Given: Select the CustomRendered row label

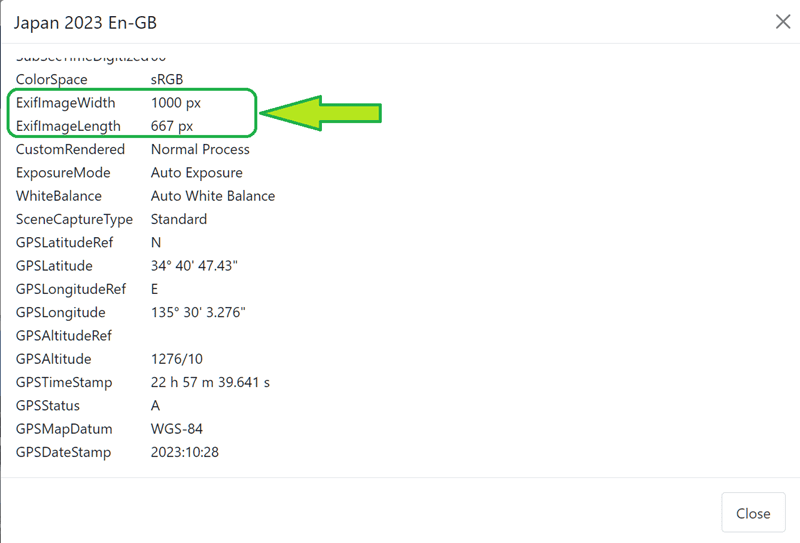Looking at the screenshot, I should click(x=70, y=149).
